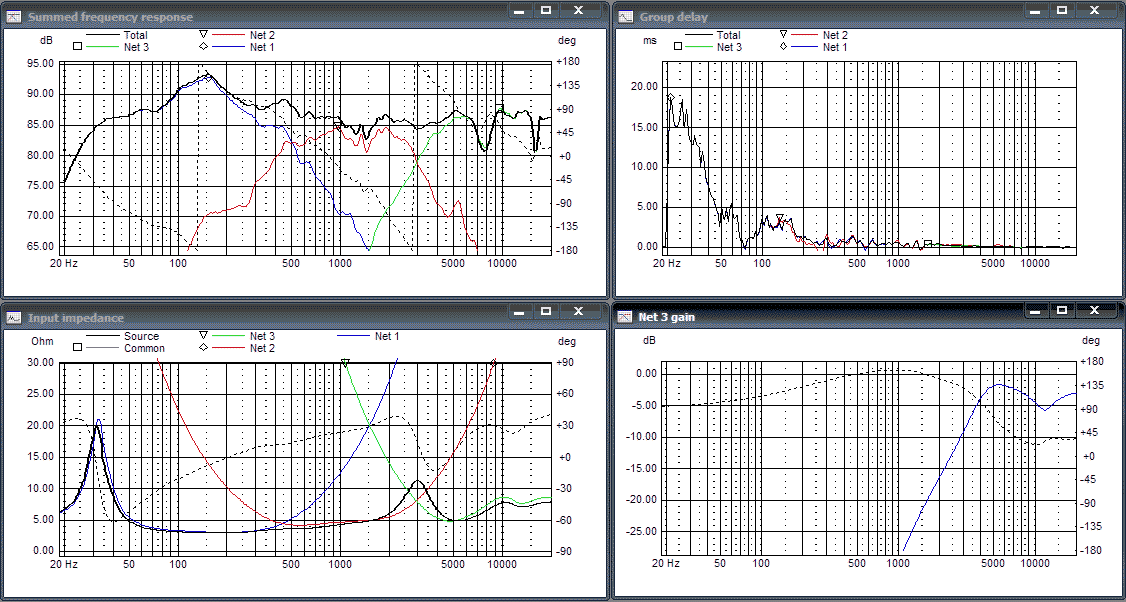Maximize the Summed frequency response window

coord(546,10)
